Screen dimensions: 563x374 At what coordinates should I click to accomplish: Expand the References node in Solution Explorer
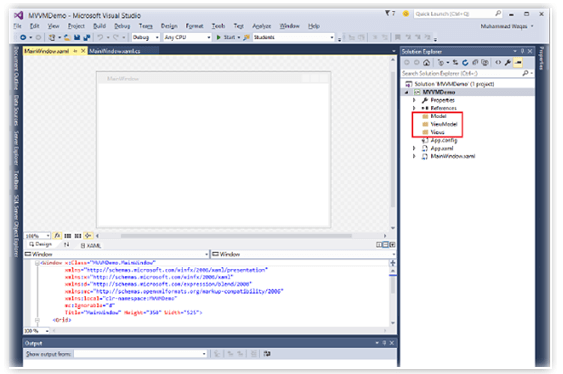click(414, 108)
